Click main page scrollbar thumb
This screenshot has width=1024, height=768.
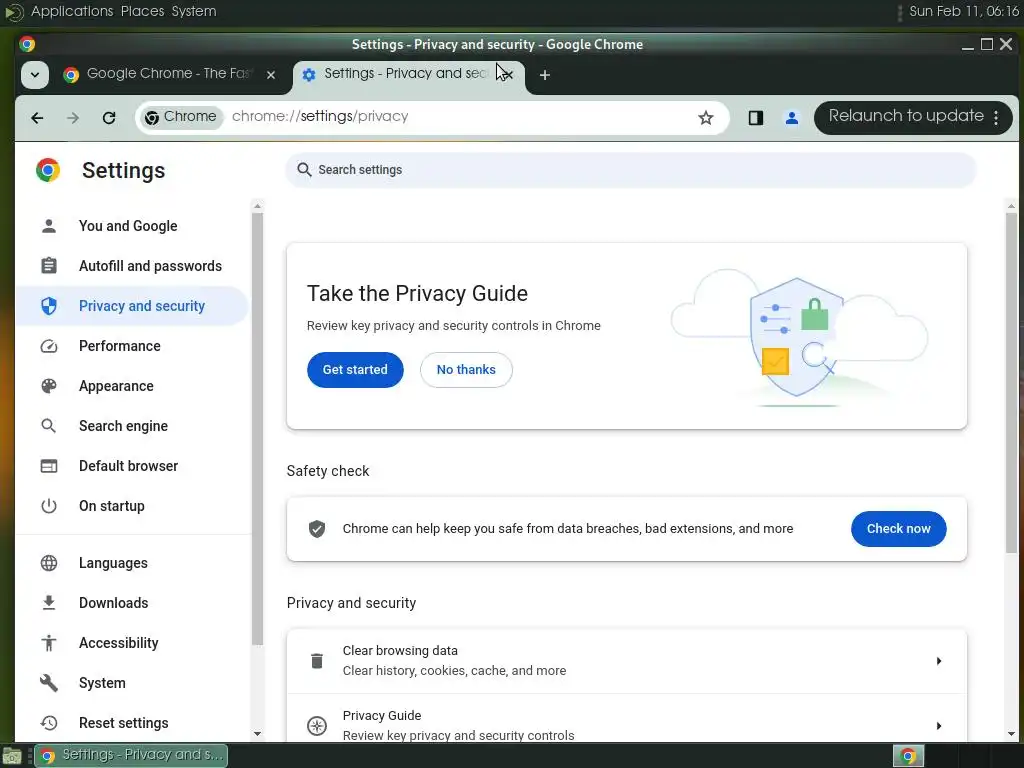(1011, 382)
